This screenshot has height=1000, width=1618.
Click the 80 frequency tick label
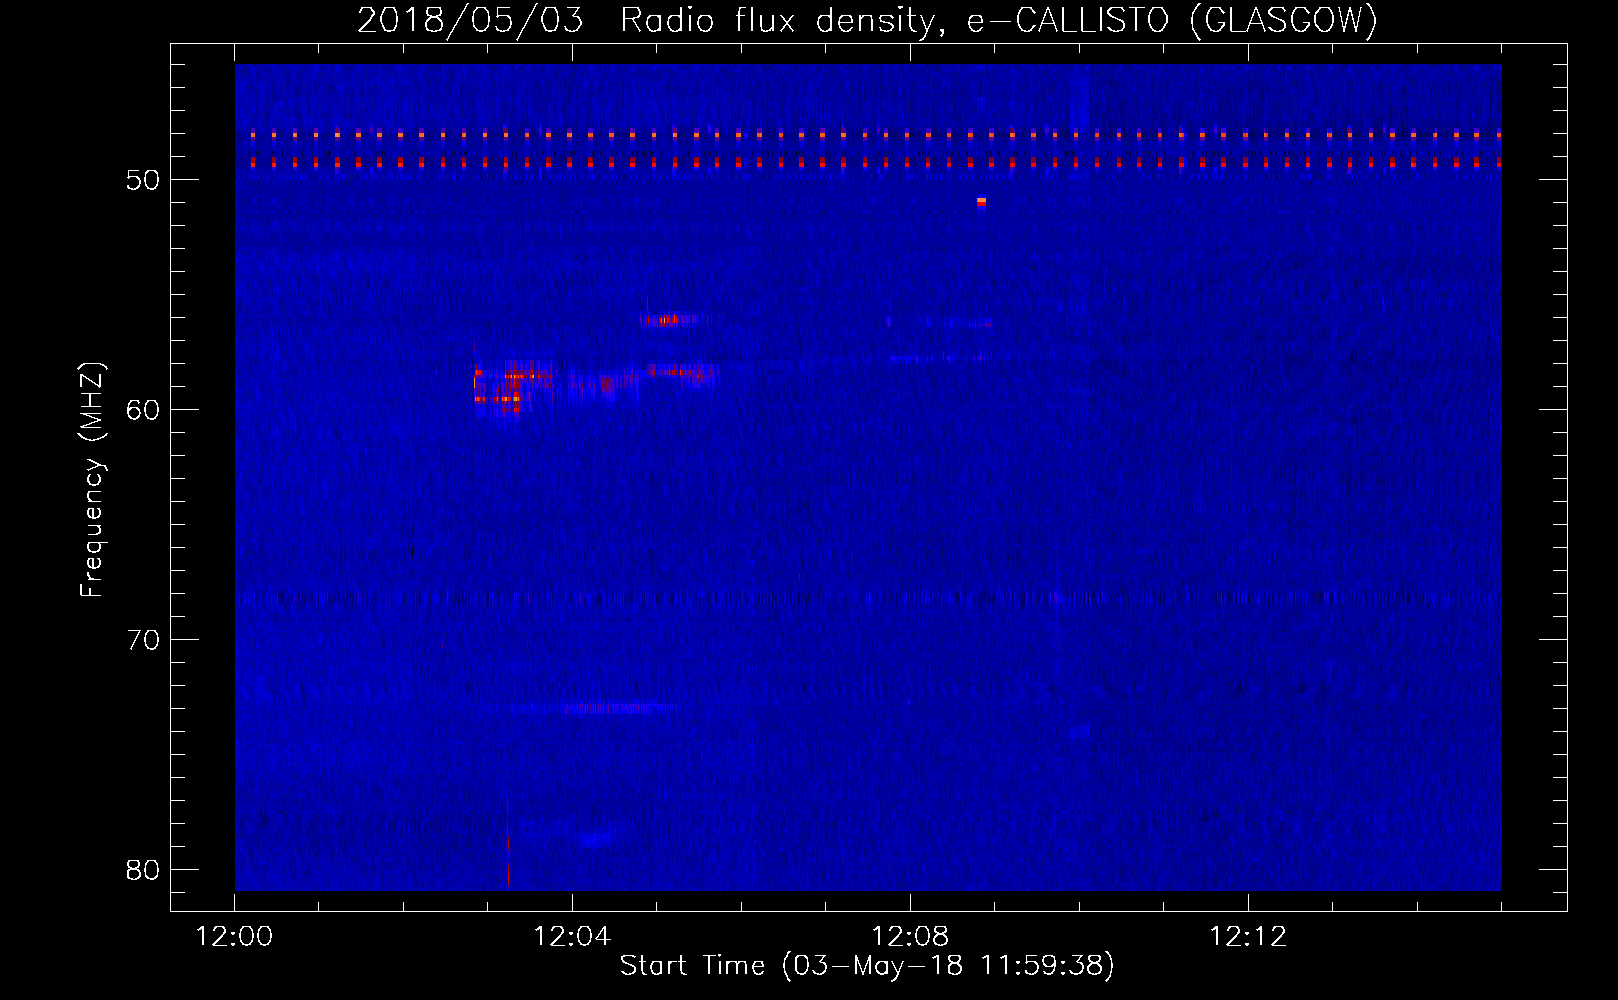pos(143,870)
